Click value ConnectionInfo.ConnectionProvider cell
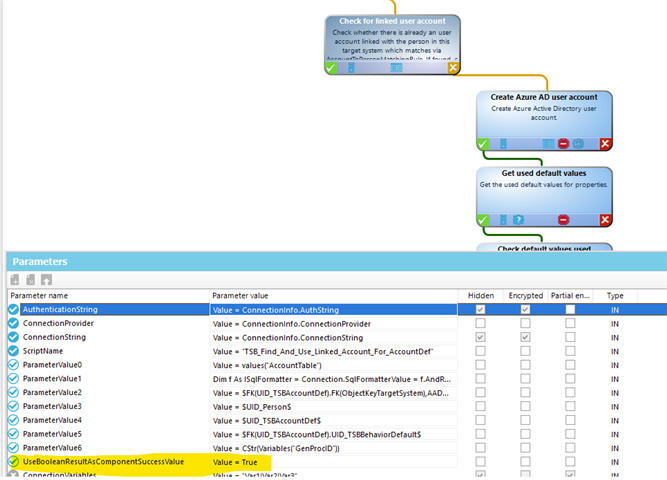Image resolution: width=667 pixels, height=480 pixels. pyautogui.click(x=334, y=324)
